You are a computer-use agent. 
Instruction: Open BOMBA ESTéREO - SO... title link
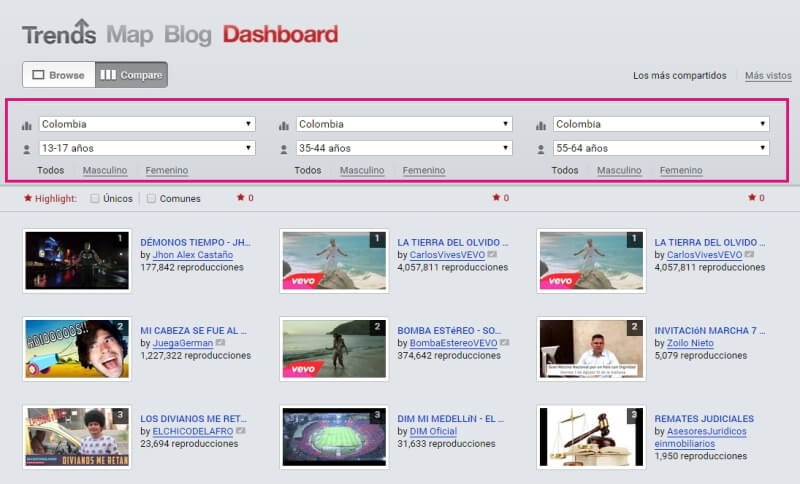tap(449, 330)
